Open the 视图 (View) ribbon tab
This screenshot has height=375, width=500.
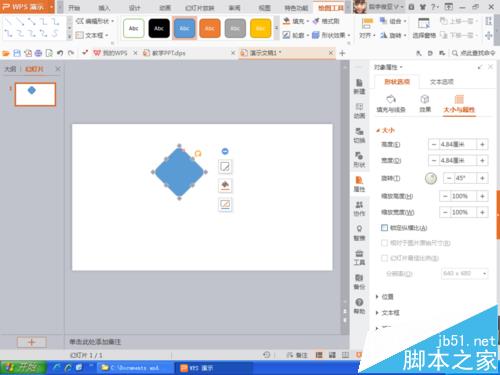point(265,7)
